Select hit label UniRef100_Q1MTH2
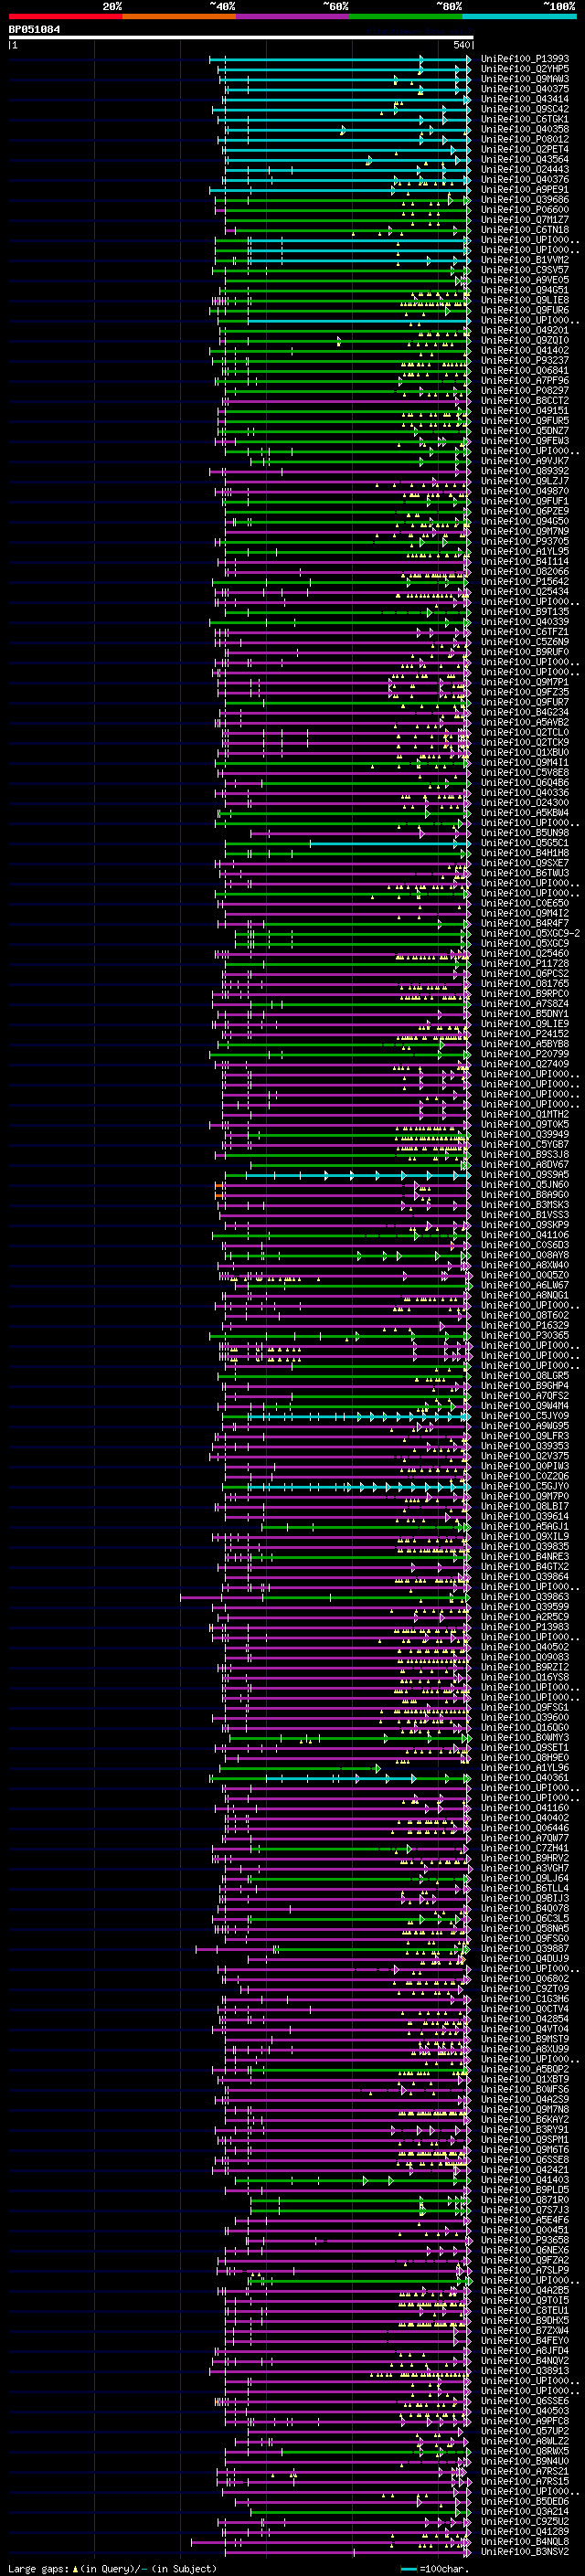The height and width of the screenshot is (2576, 585). click(x=525, y=1114)
